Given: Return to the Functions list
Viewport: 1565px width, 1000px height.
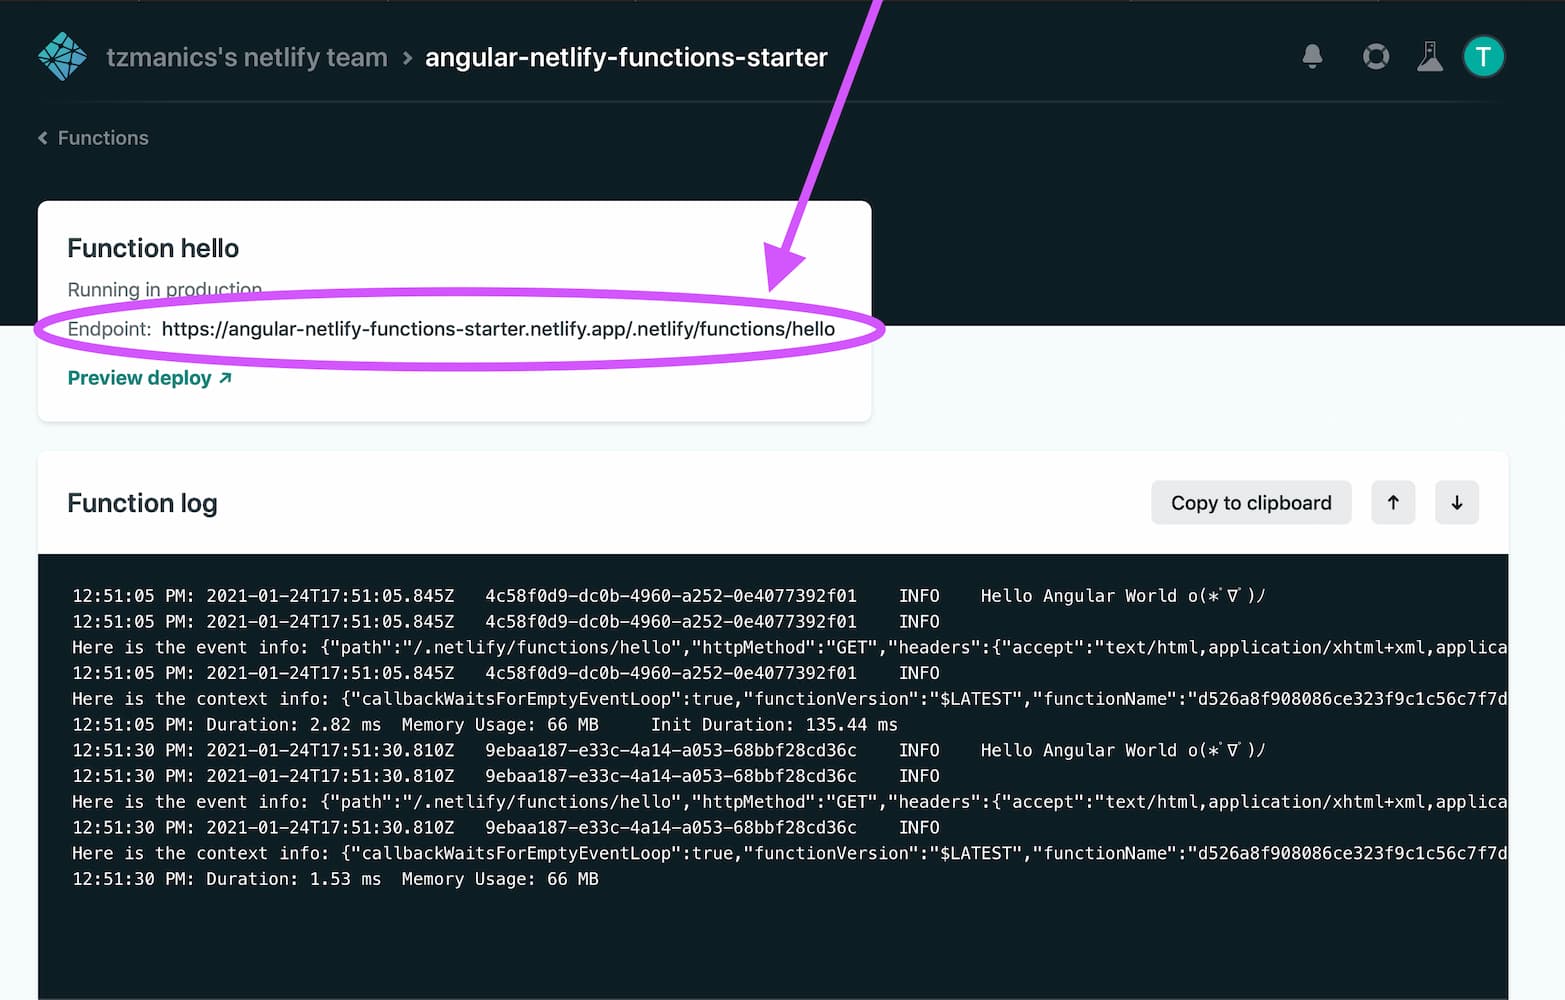Looking at the screenshot, I should (x=102, y=137).
